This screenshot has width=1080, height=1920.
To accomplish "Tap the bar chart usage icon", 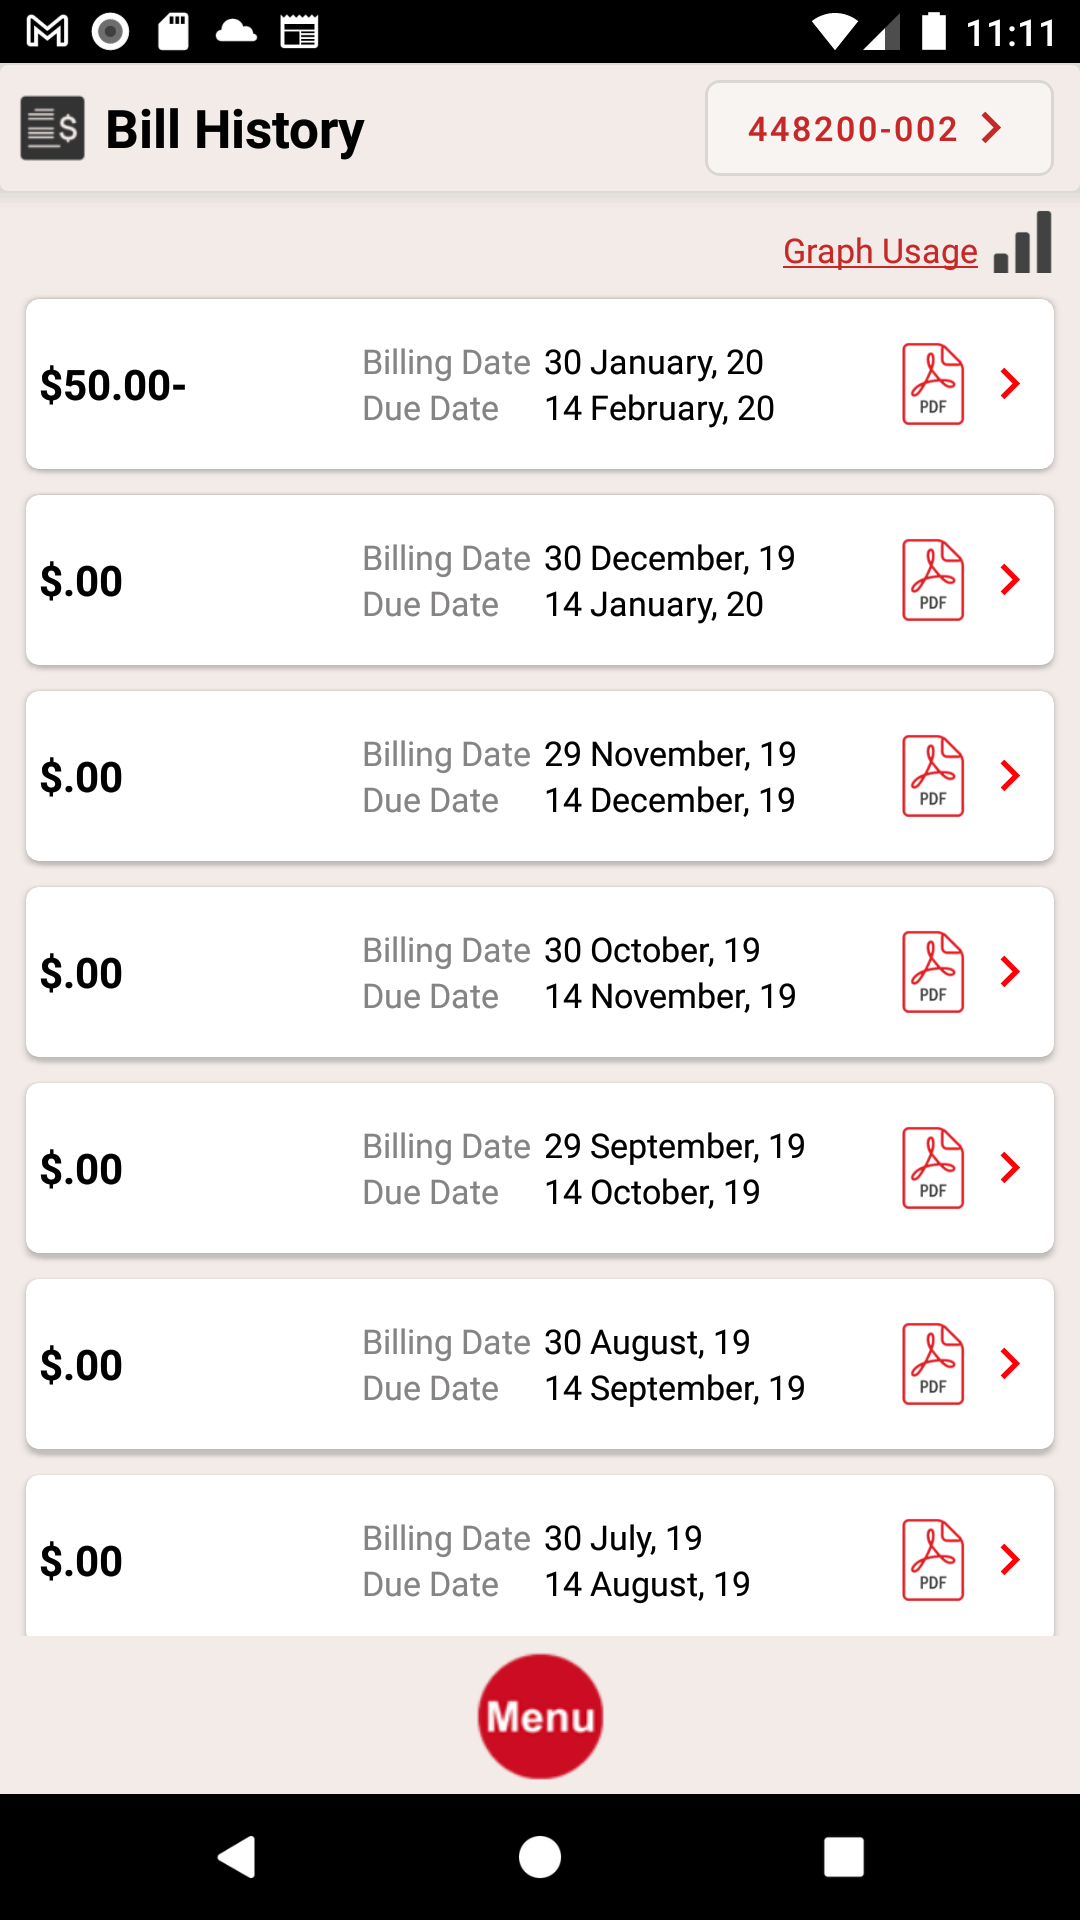I will [1023, 244].
